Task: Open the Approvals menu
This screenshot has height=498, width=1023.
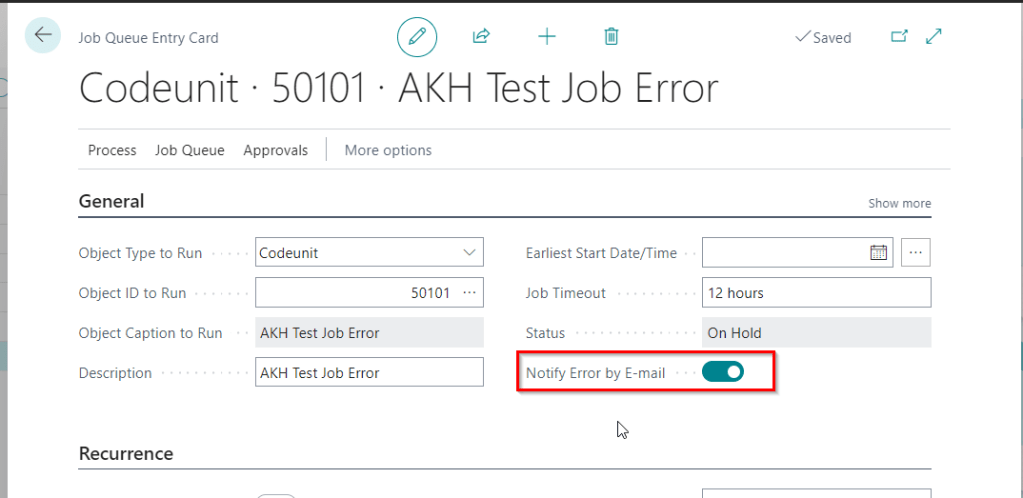Action: (275, 150)
